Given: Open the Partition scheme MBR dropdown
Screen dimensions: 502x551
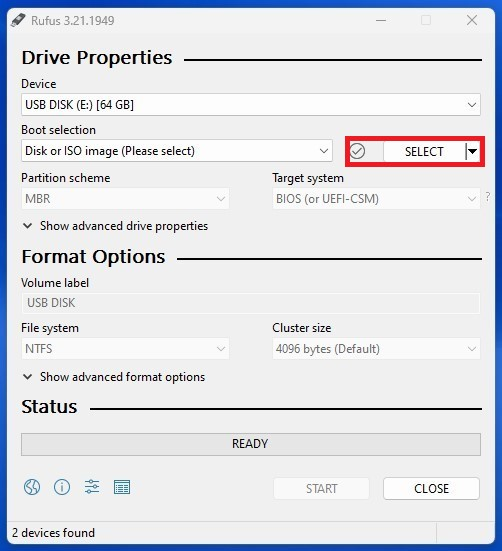Looking at the screenshot, I should pyautogui.click(x=125, y=199).
